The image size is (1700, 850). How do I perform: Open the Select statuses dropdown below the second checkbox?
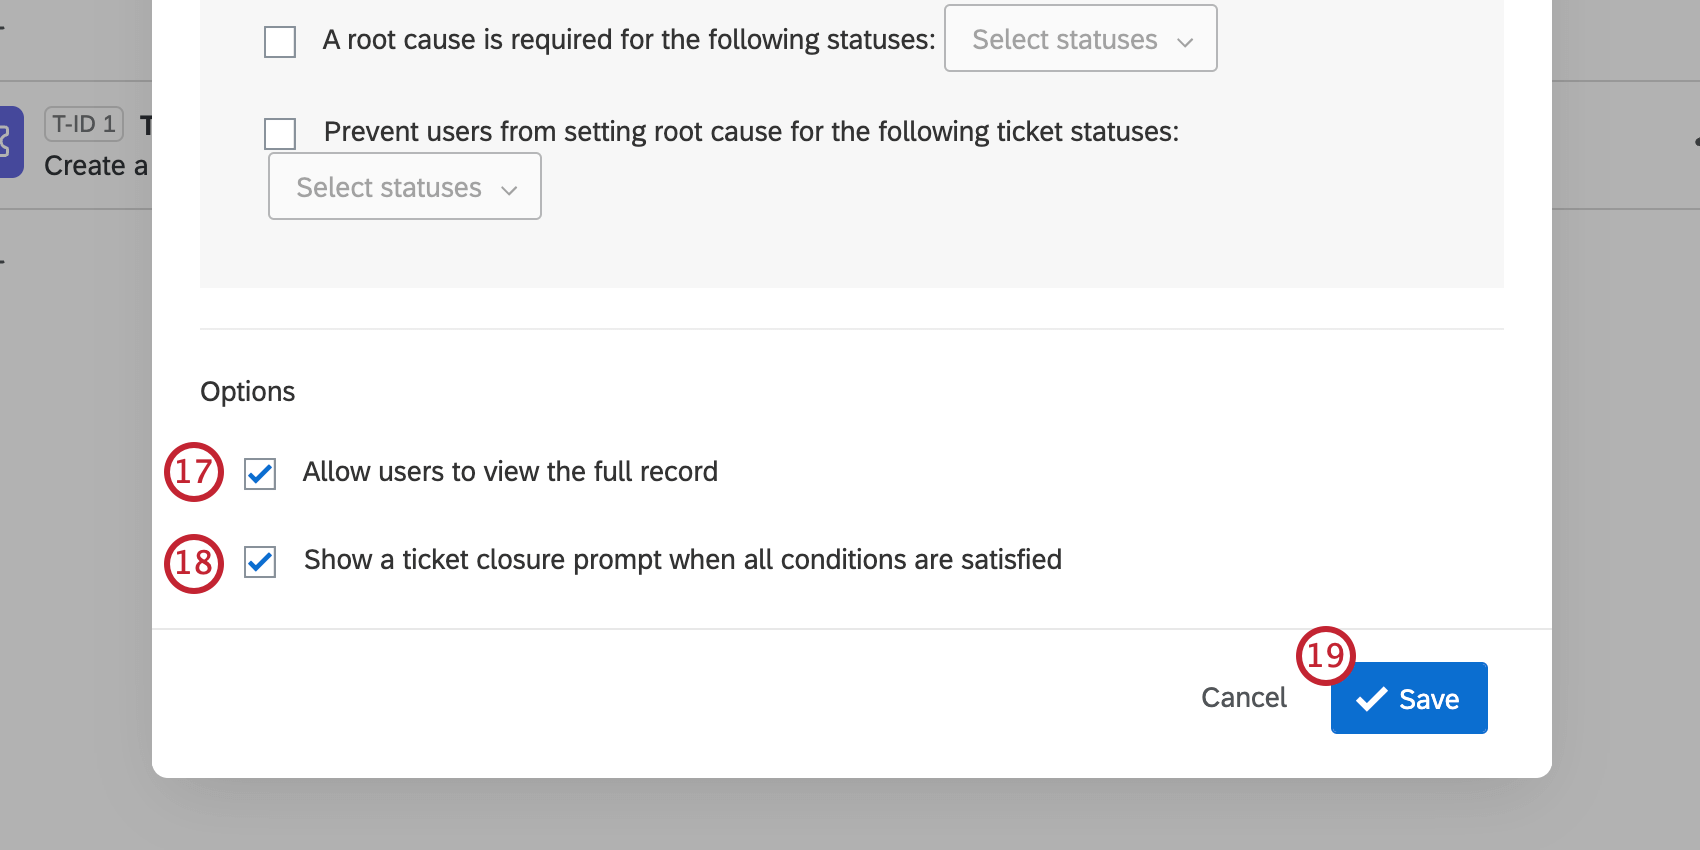404,186
